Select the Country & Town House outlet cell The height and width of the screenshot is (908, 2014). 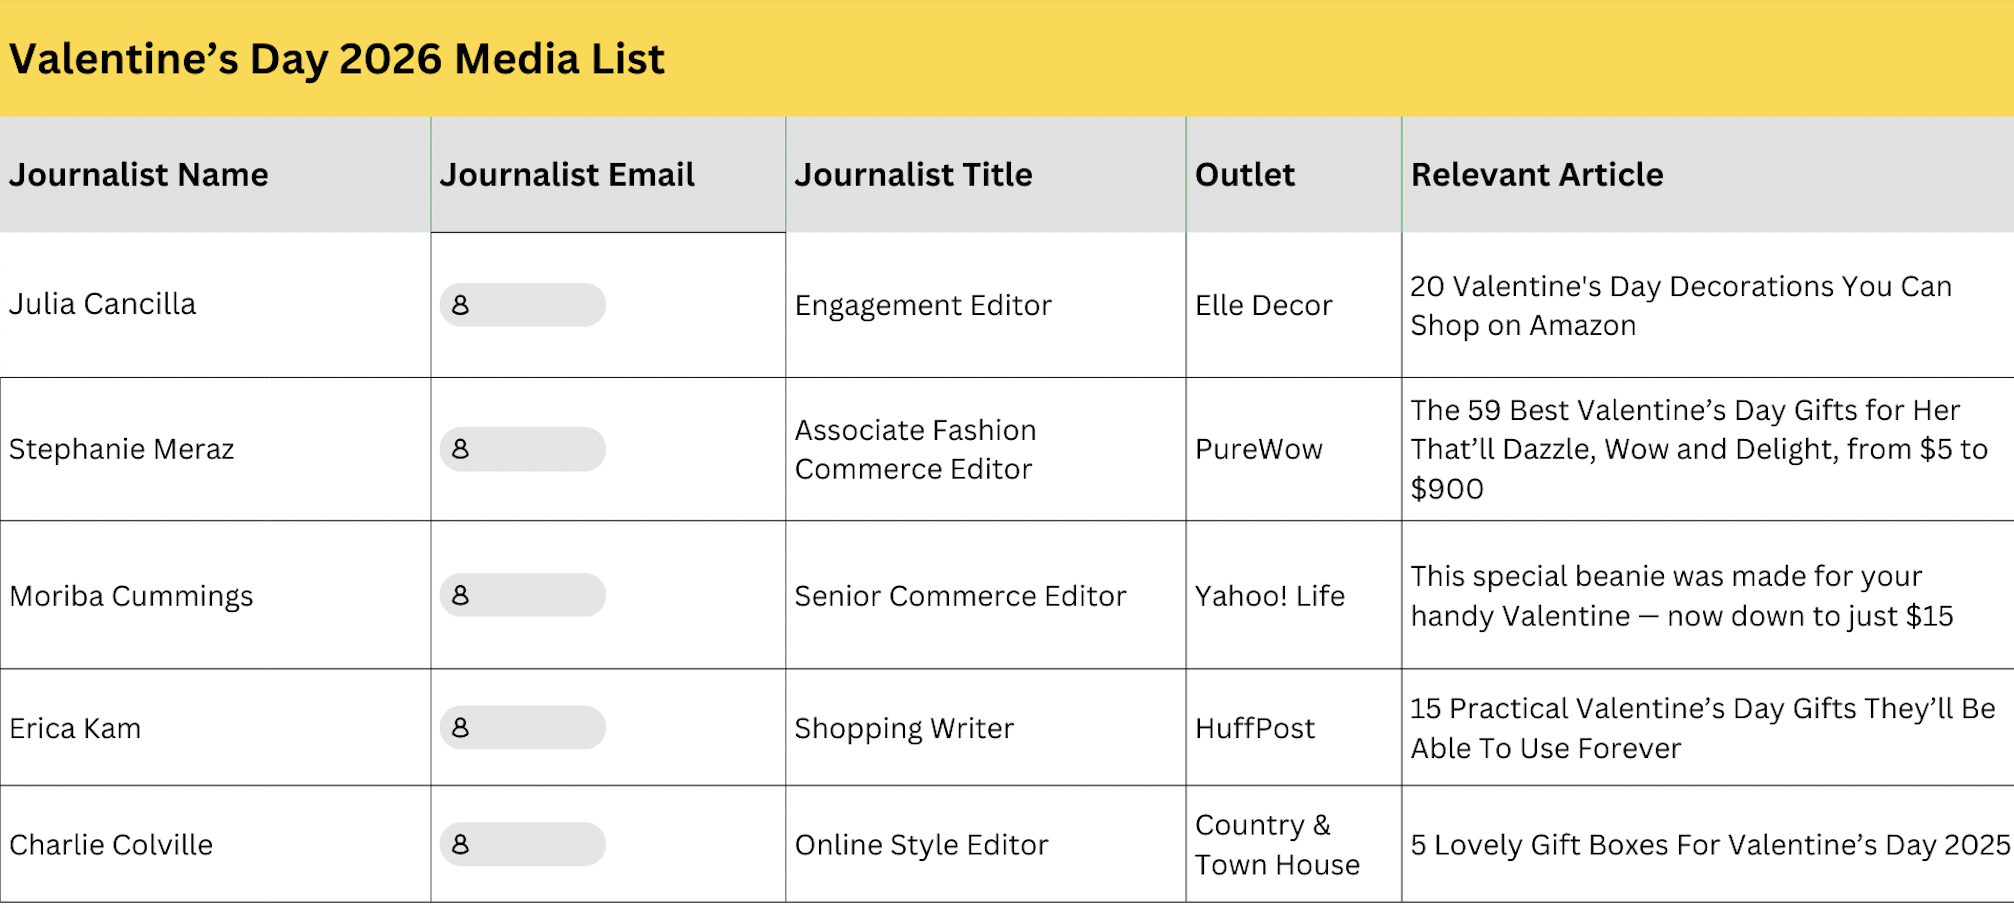pyautogui.click(x=1277, y=845)
